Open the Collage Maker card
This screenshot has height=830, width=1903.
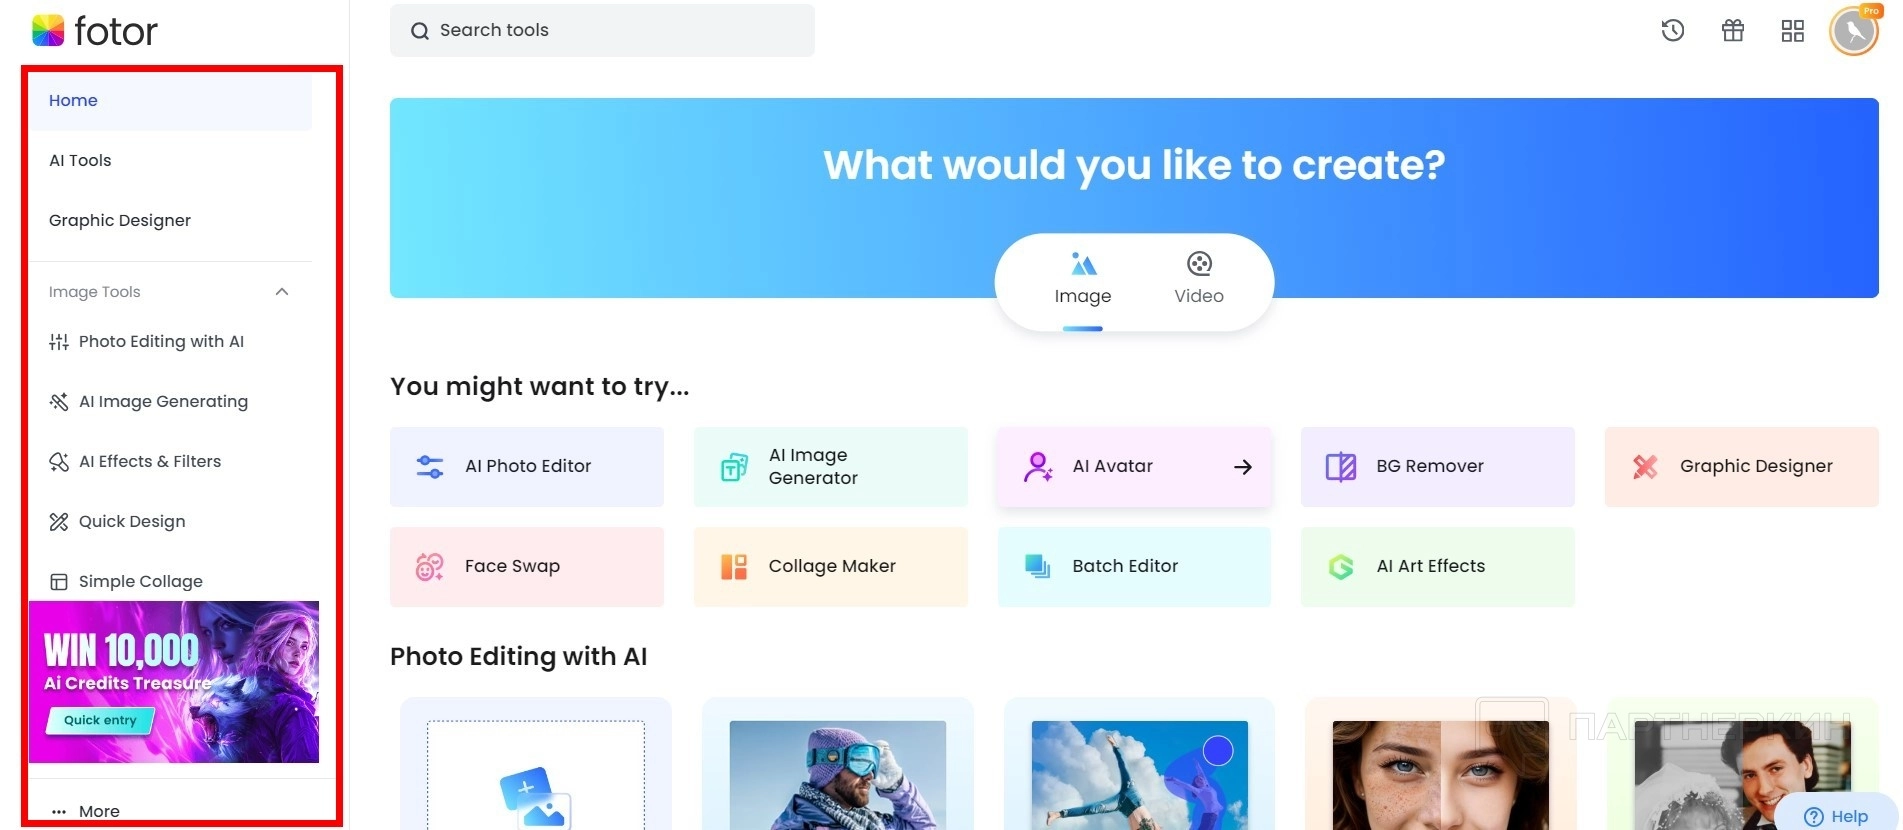coord(831,567)
